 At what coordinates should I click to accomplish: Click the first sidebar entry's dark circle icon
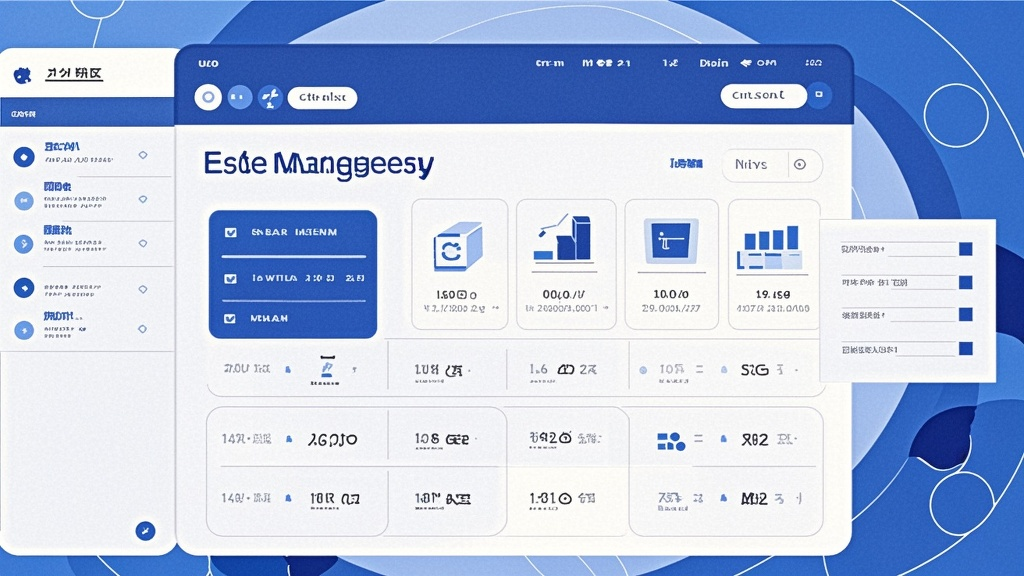point(24,157)
